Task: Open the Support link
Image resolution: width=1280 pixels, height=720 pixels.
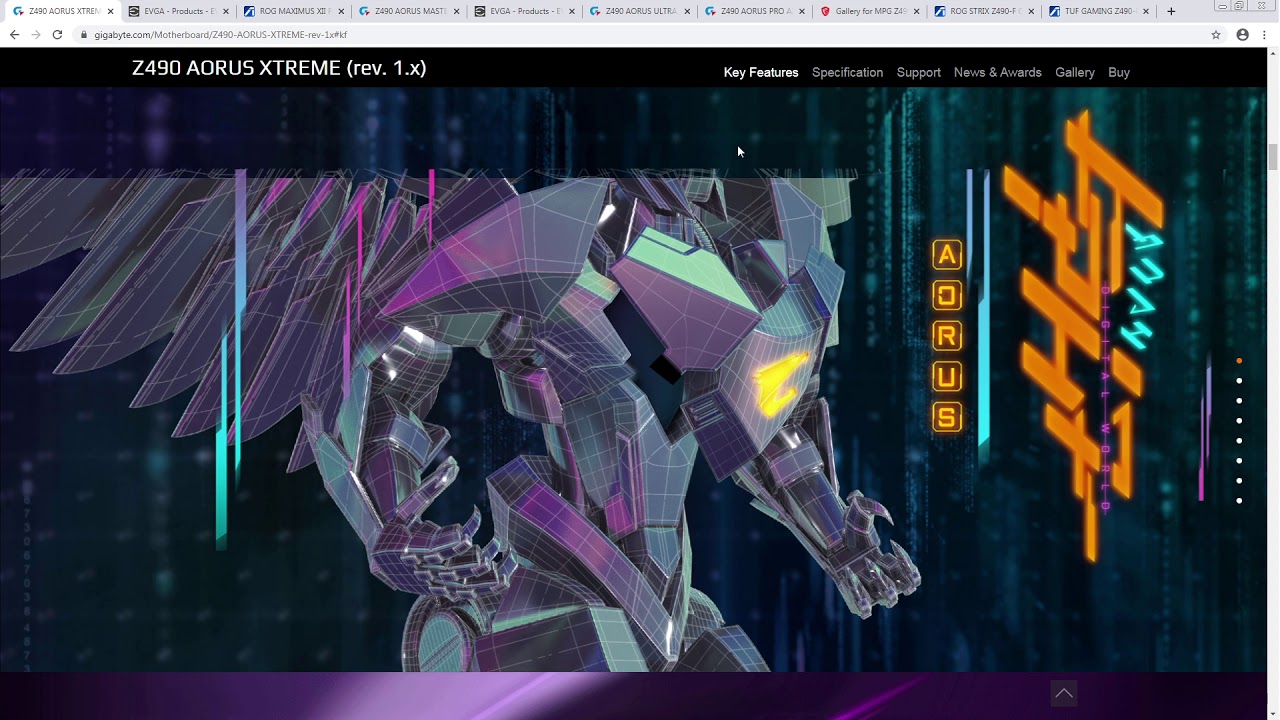Action: click(x=918, y=72)
